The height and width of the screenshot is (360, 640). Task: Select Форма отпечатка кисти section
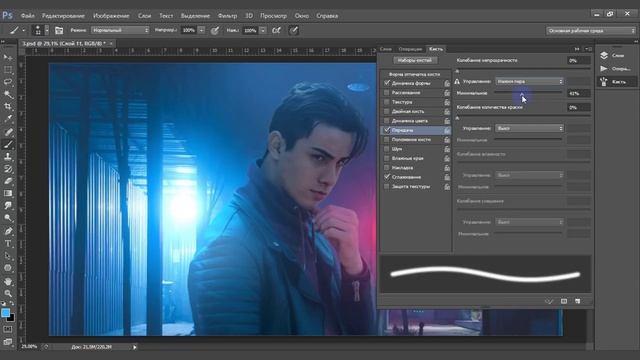414,74
